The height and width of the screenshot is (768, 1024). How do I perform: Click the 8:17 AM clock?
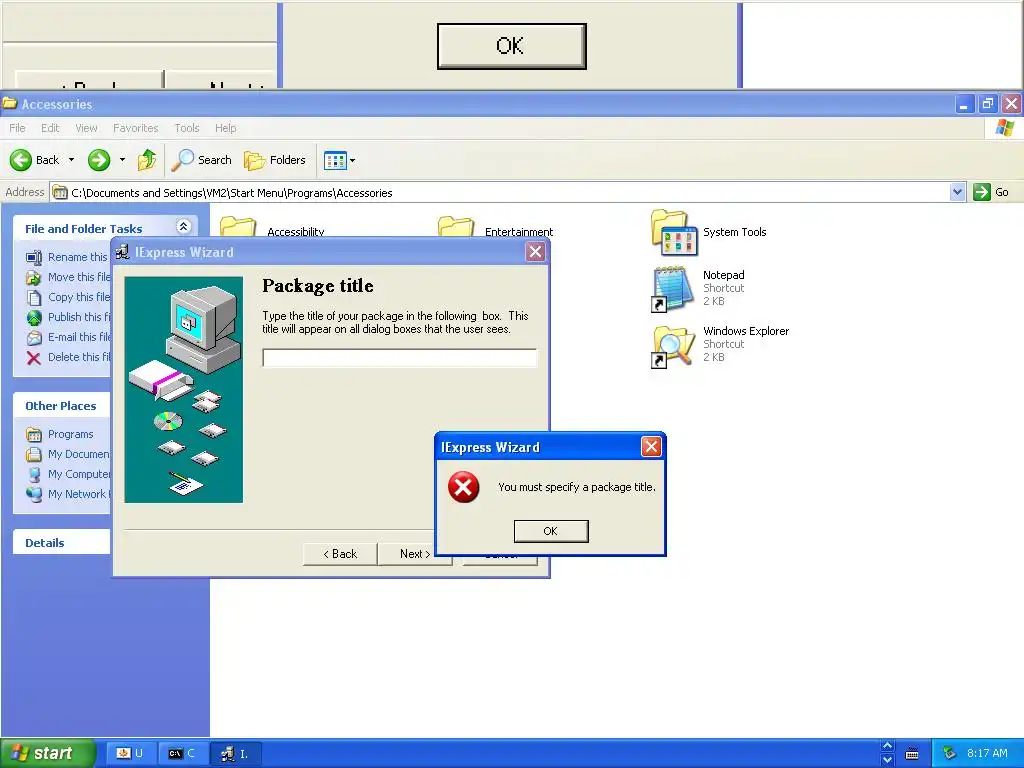(x=987, y=754)
